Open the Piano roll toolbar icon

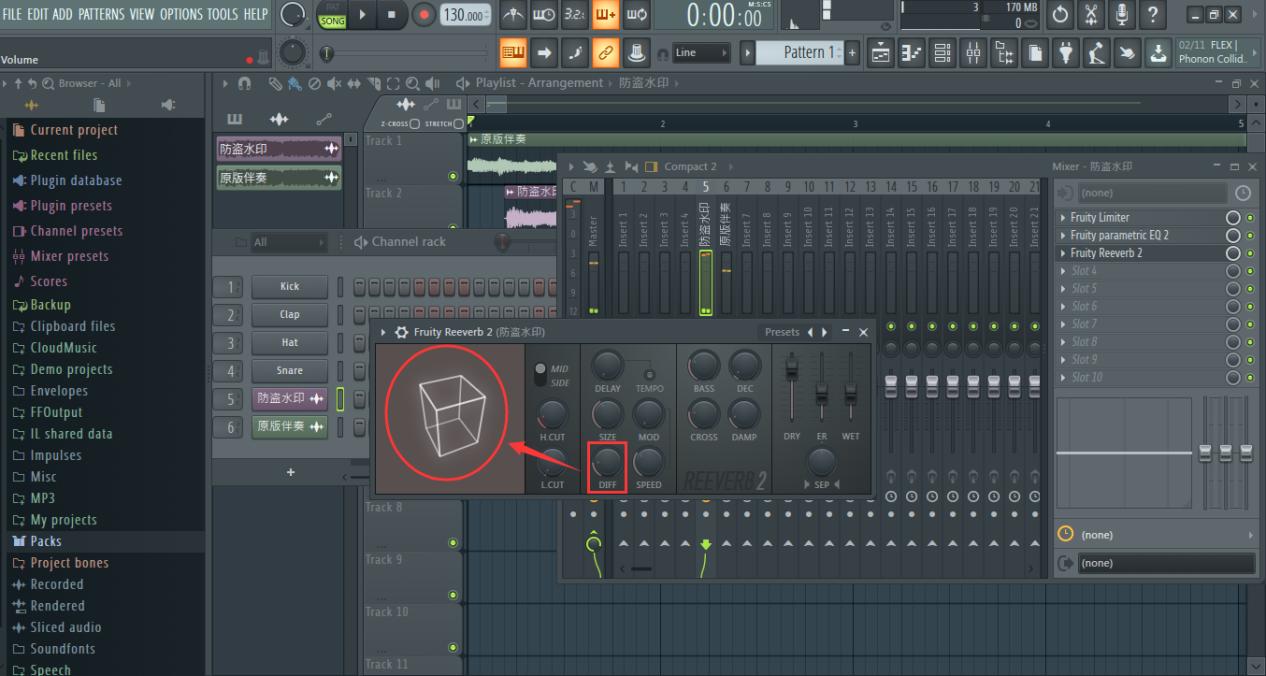coord(911,52)
